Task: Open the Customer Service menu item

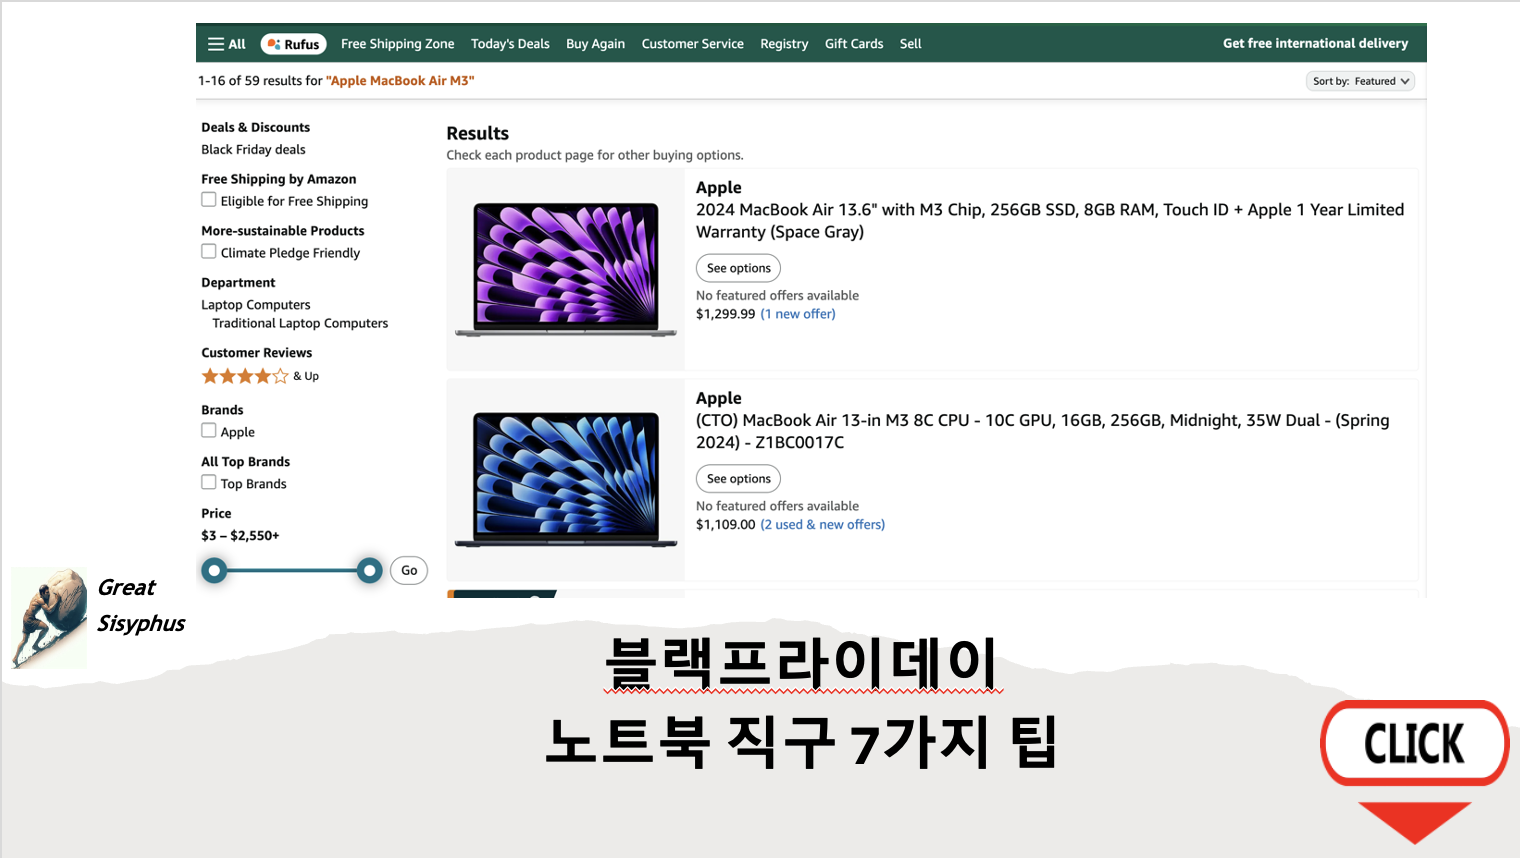Action: click(x=693, y=43)
